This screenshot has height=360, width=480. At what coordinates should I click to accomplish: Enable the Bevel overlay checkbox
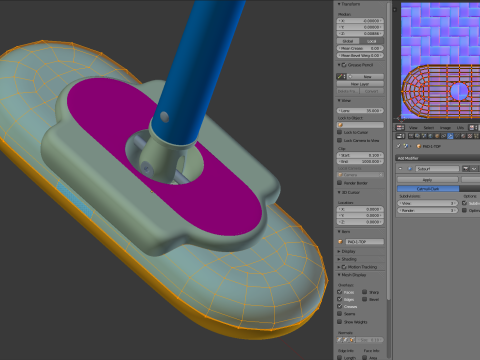pyautogui.click(x=364, y=299)
